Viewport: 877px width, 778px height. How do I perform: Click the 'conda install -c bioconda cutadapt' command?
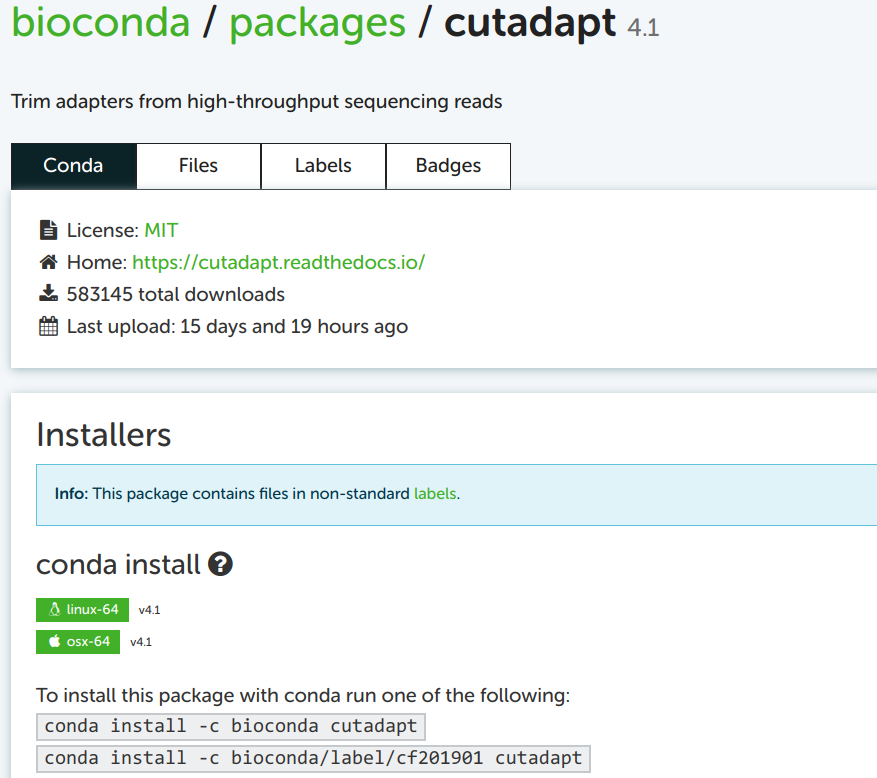230,726
